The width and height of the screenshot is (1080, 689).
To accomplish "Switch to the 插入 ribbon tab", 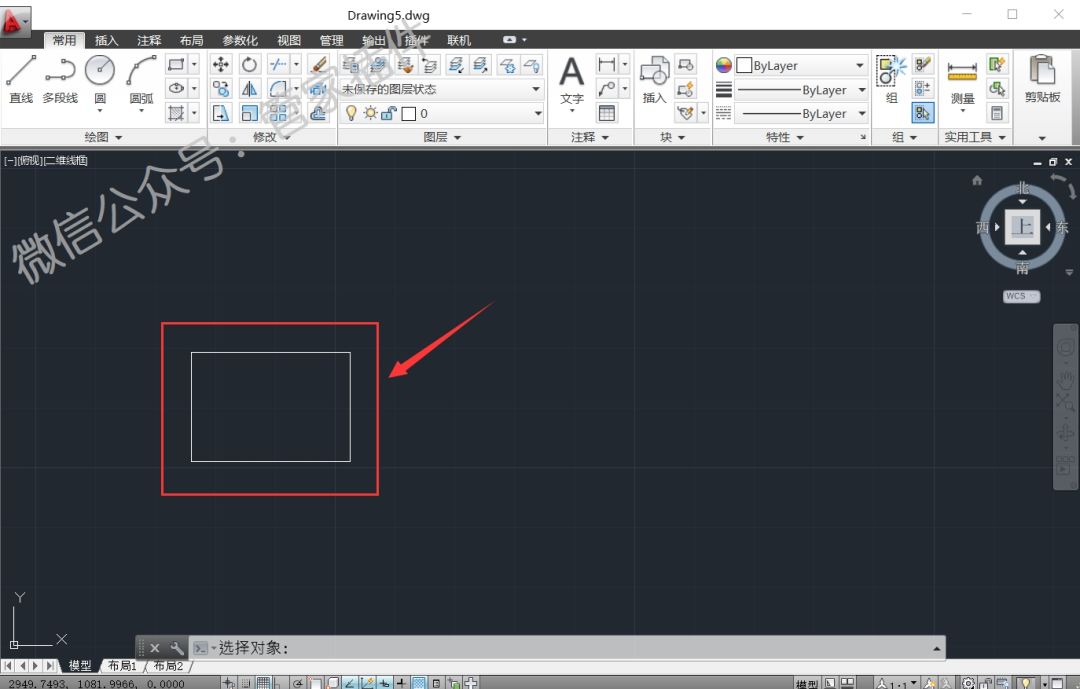I will click(x=107, y=40).
